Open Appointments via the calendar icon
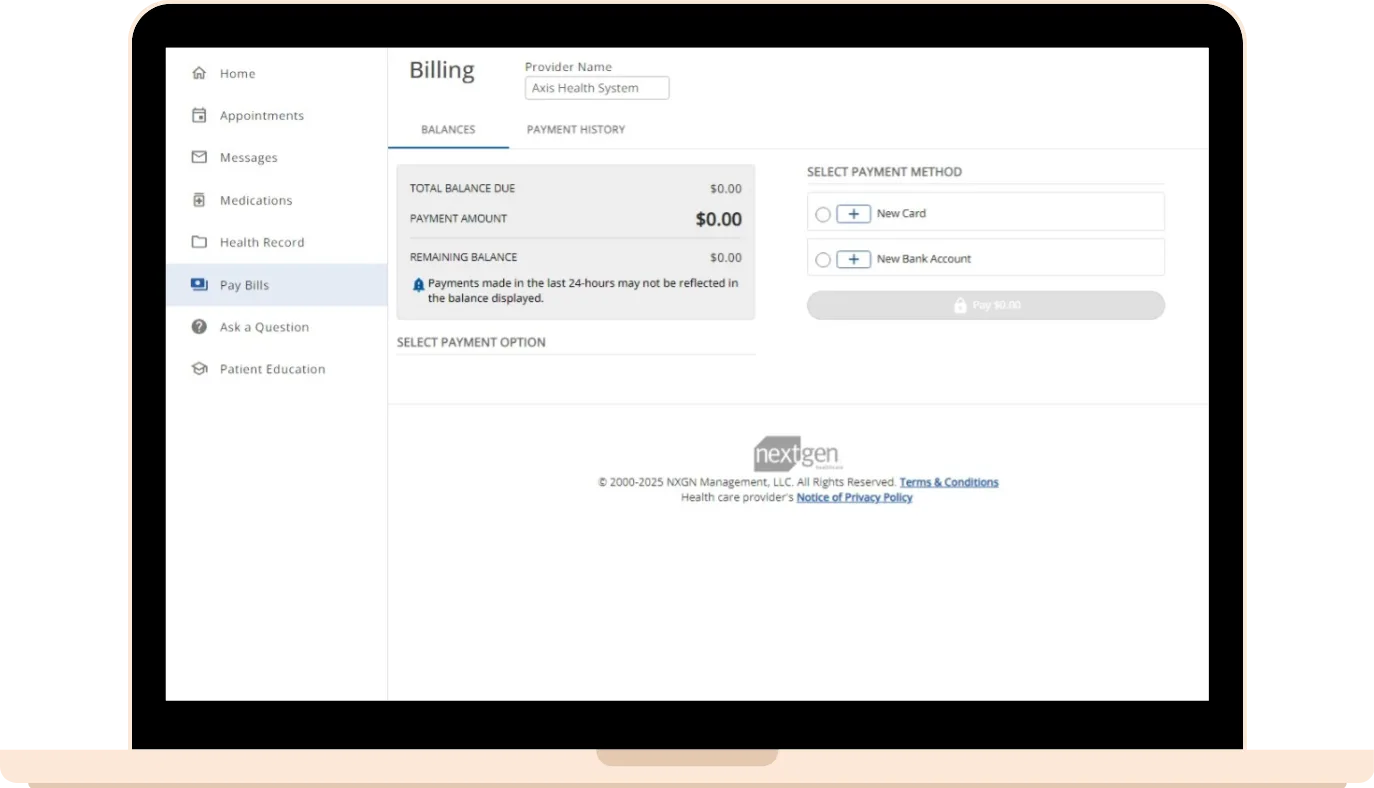The width and height of the screenshot is (1374, 788). pyautogui.click(x=199, y=115)
